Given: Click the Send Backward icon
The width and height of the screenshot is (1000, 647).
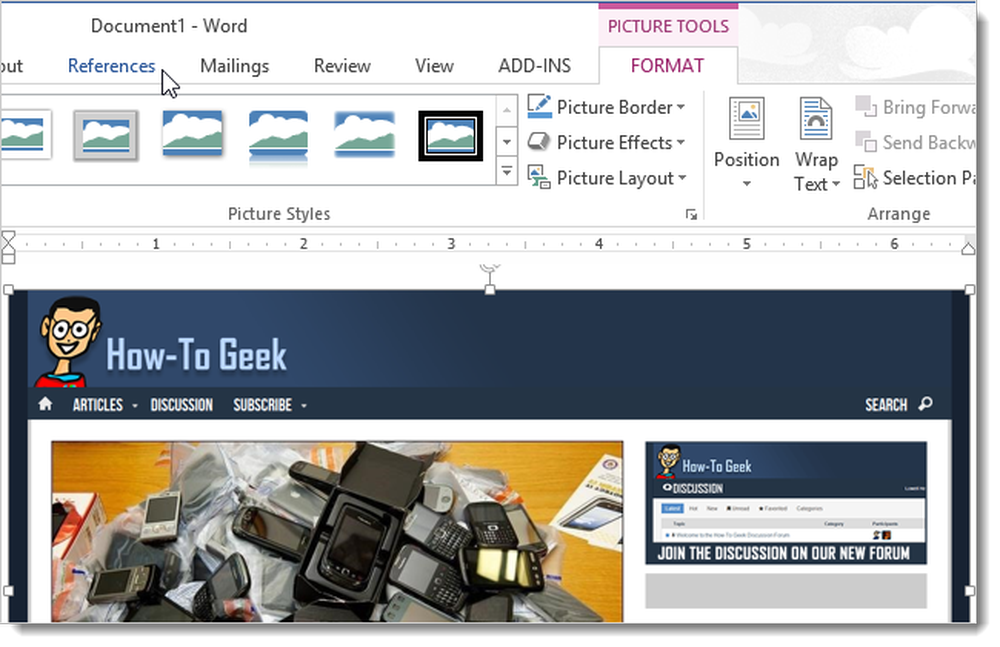Looking at the screenshot, I should (x=865, y=142).
